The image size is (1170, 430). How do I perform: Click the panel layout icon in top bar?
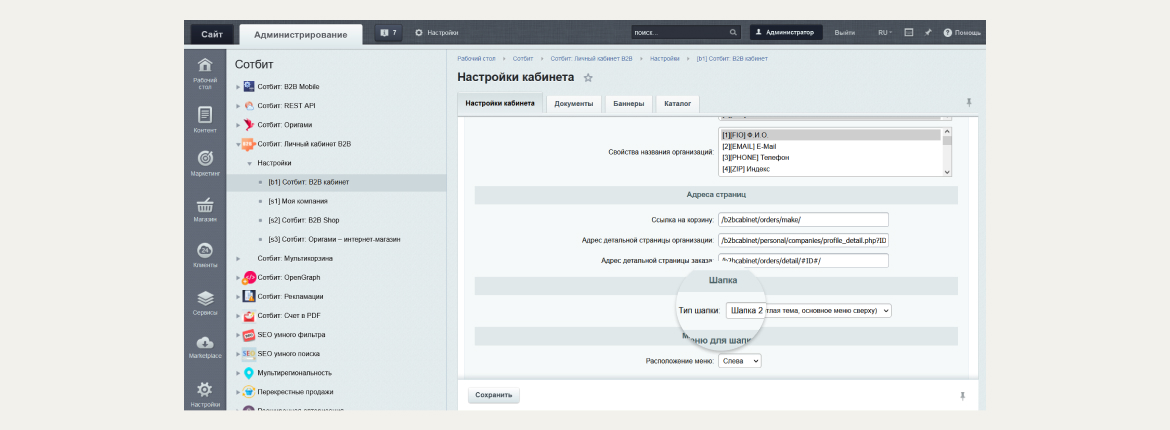909,33
